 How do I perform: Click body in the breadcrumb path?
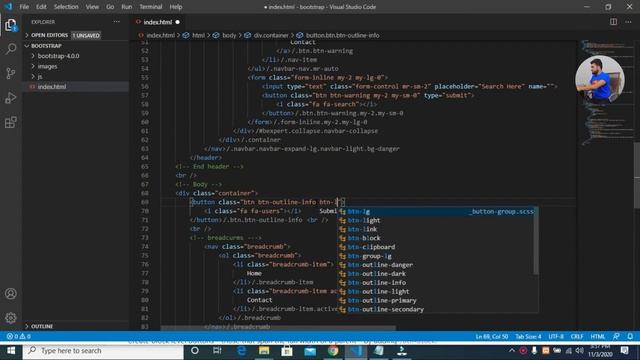(x=229, y=36)
